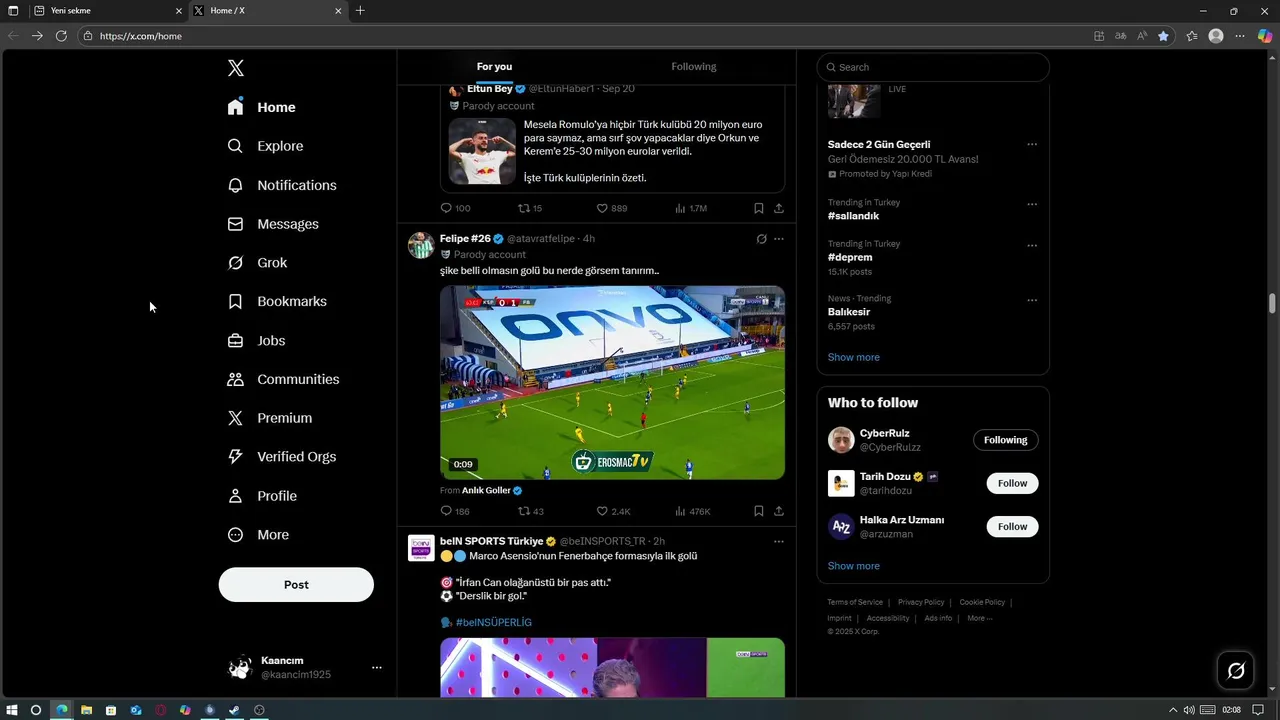The image size is (1280, 720).
Task: Open the Explore search icon in sidebar
Action: click(235, 146)
